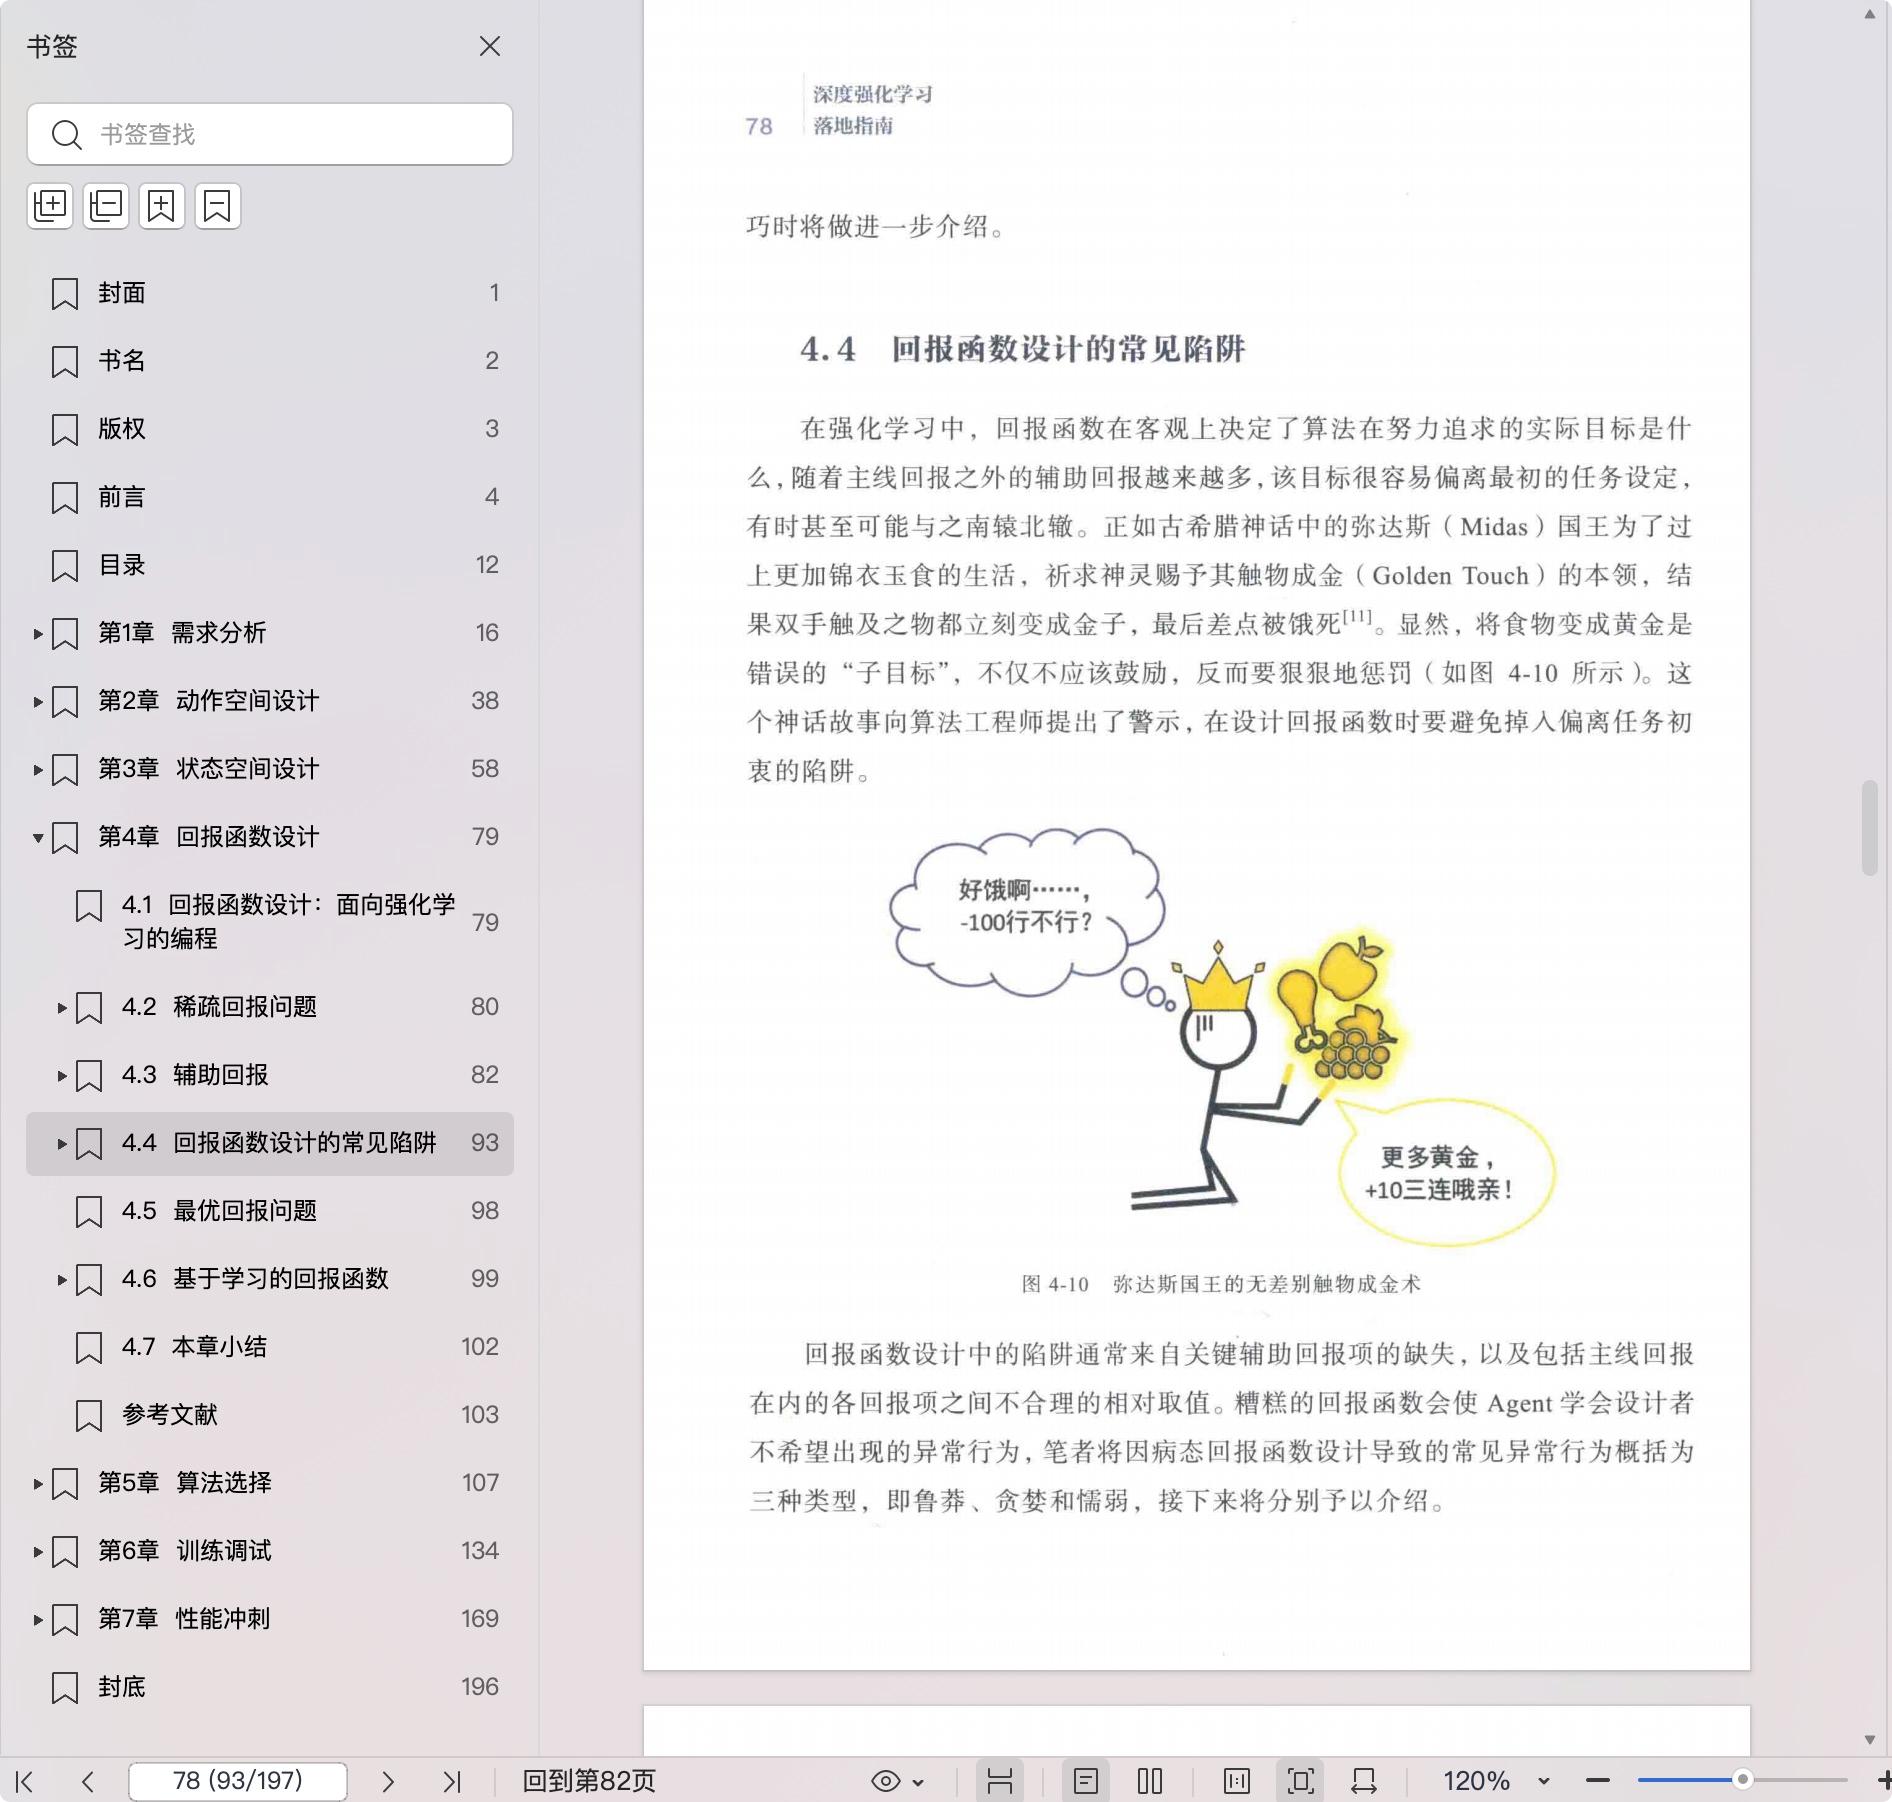The width and height of the screenshot is (1892, 1802).
Task: Toggle two-page side-by-side view
Action: coord(1150,1781)
